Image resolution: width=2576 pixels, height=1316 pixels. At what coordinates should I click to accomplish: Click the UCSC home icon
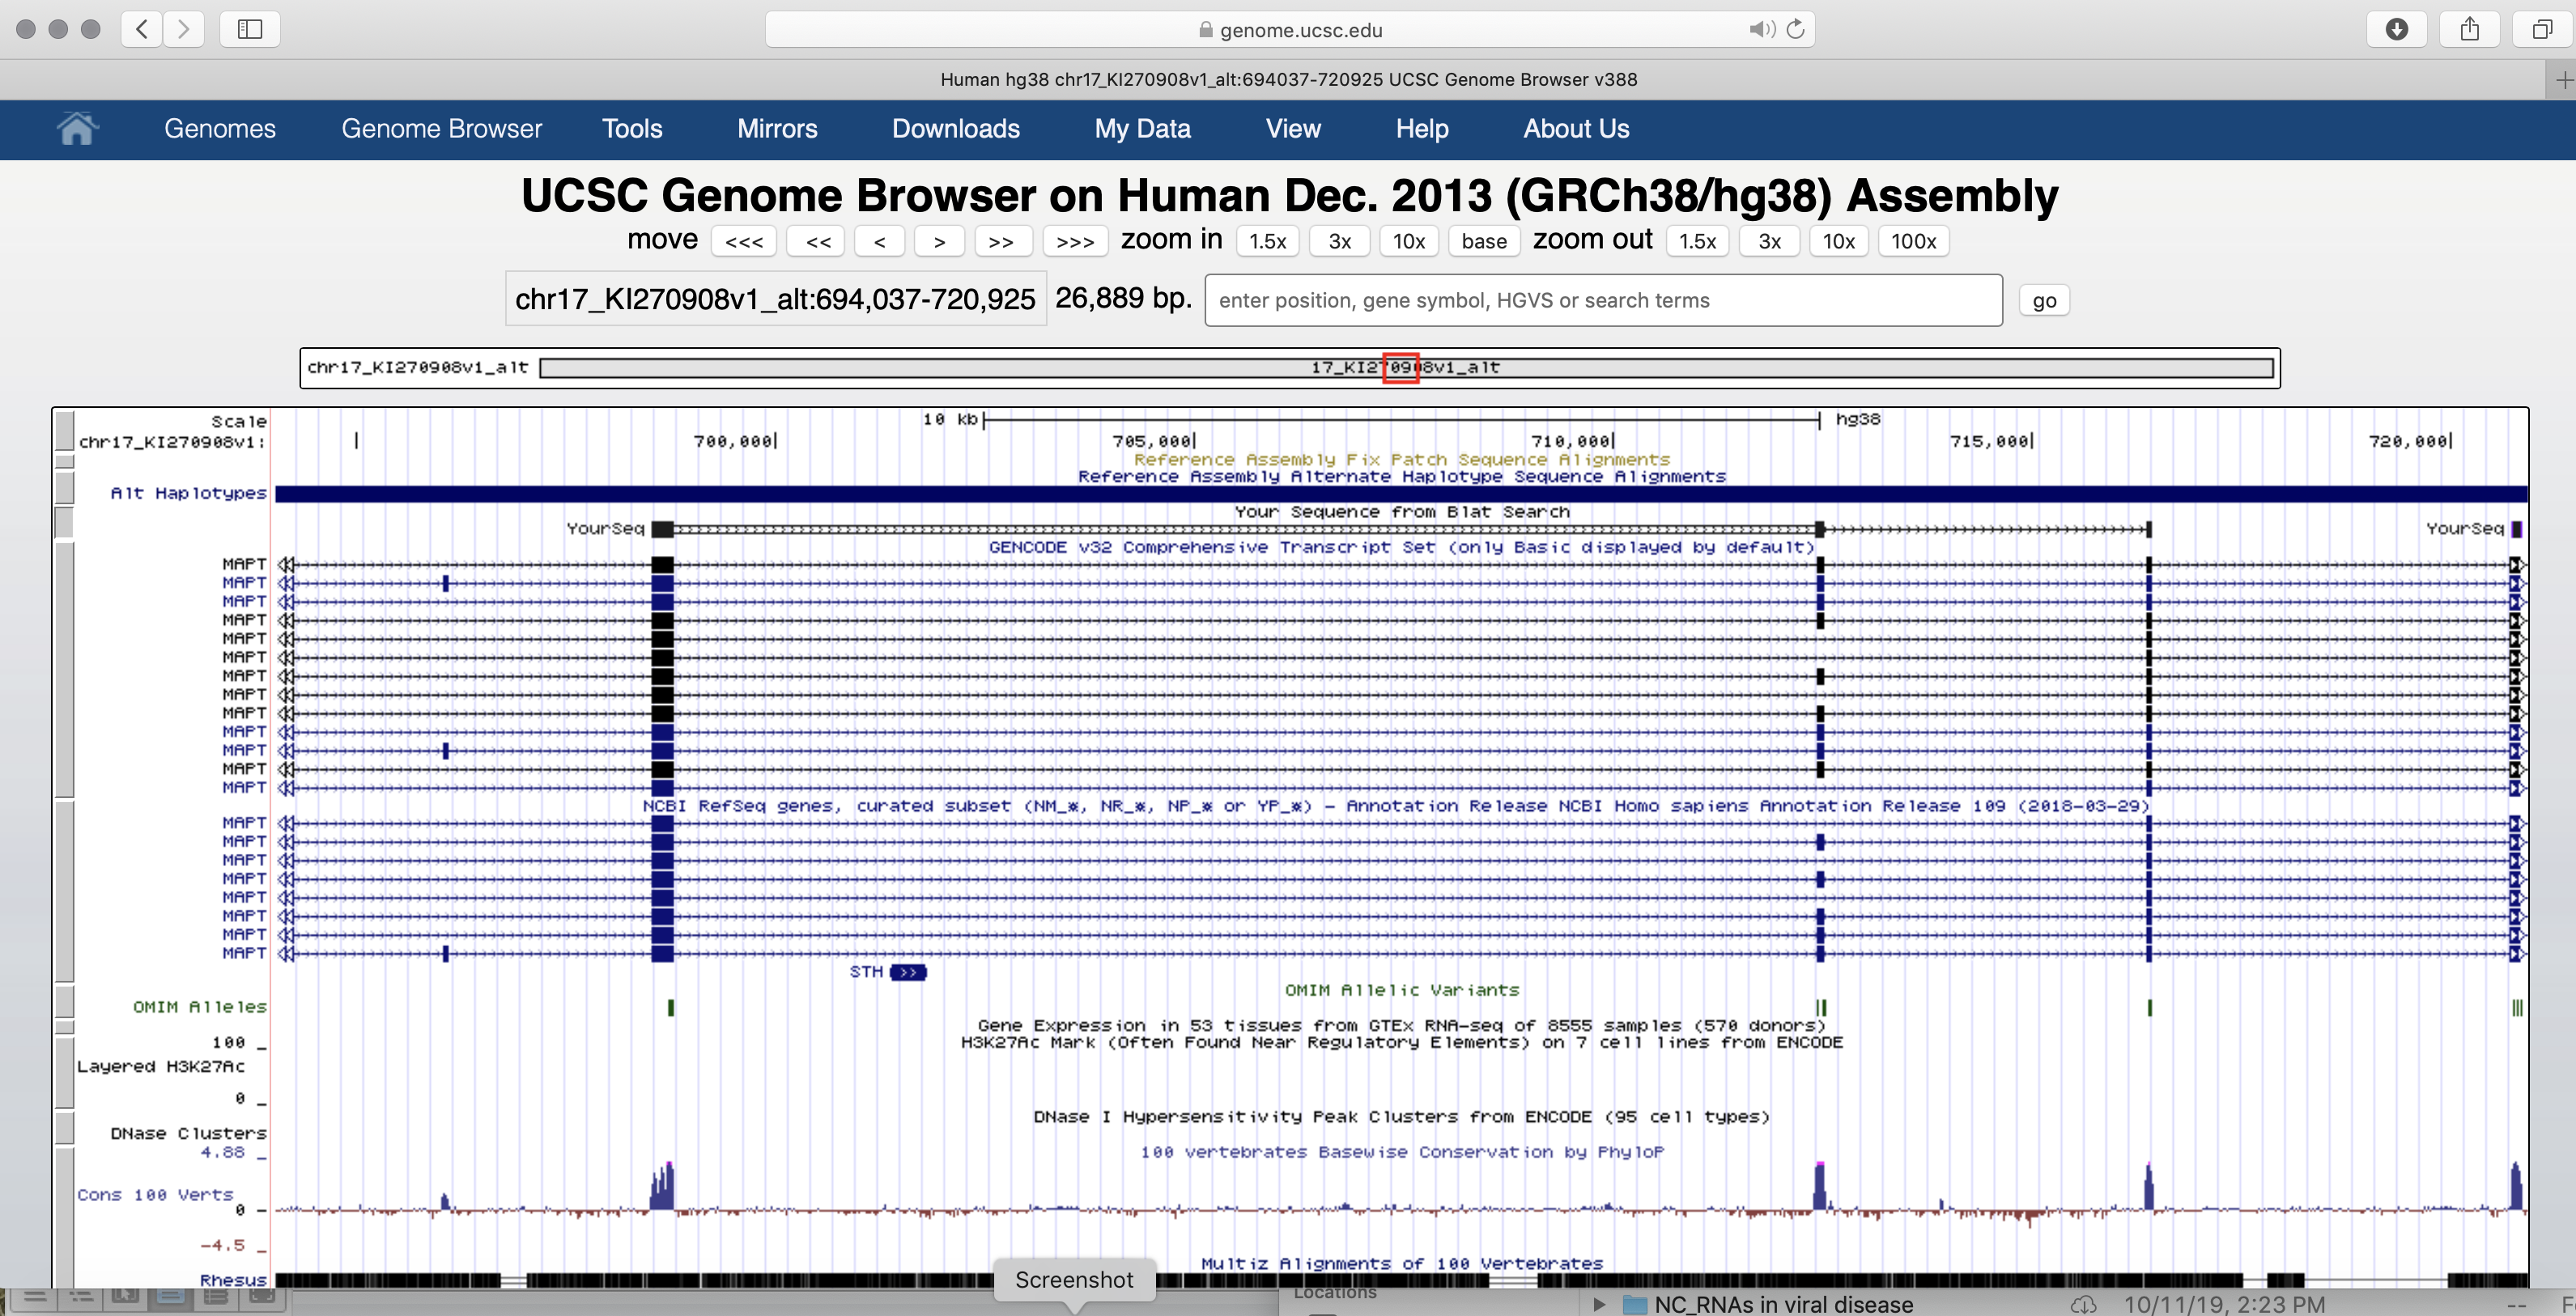76,129
